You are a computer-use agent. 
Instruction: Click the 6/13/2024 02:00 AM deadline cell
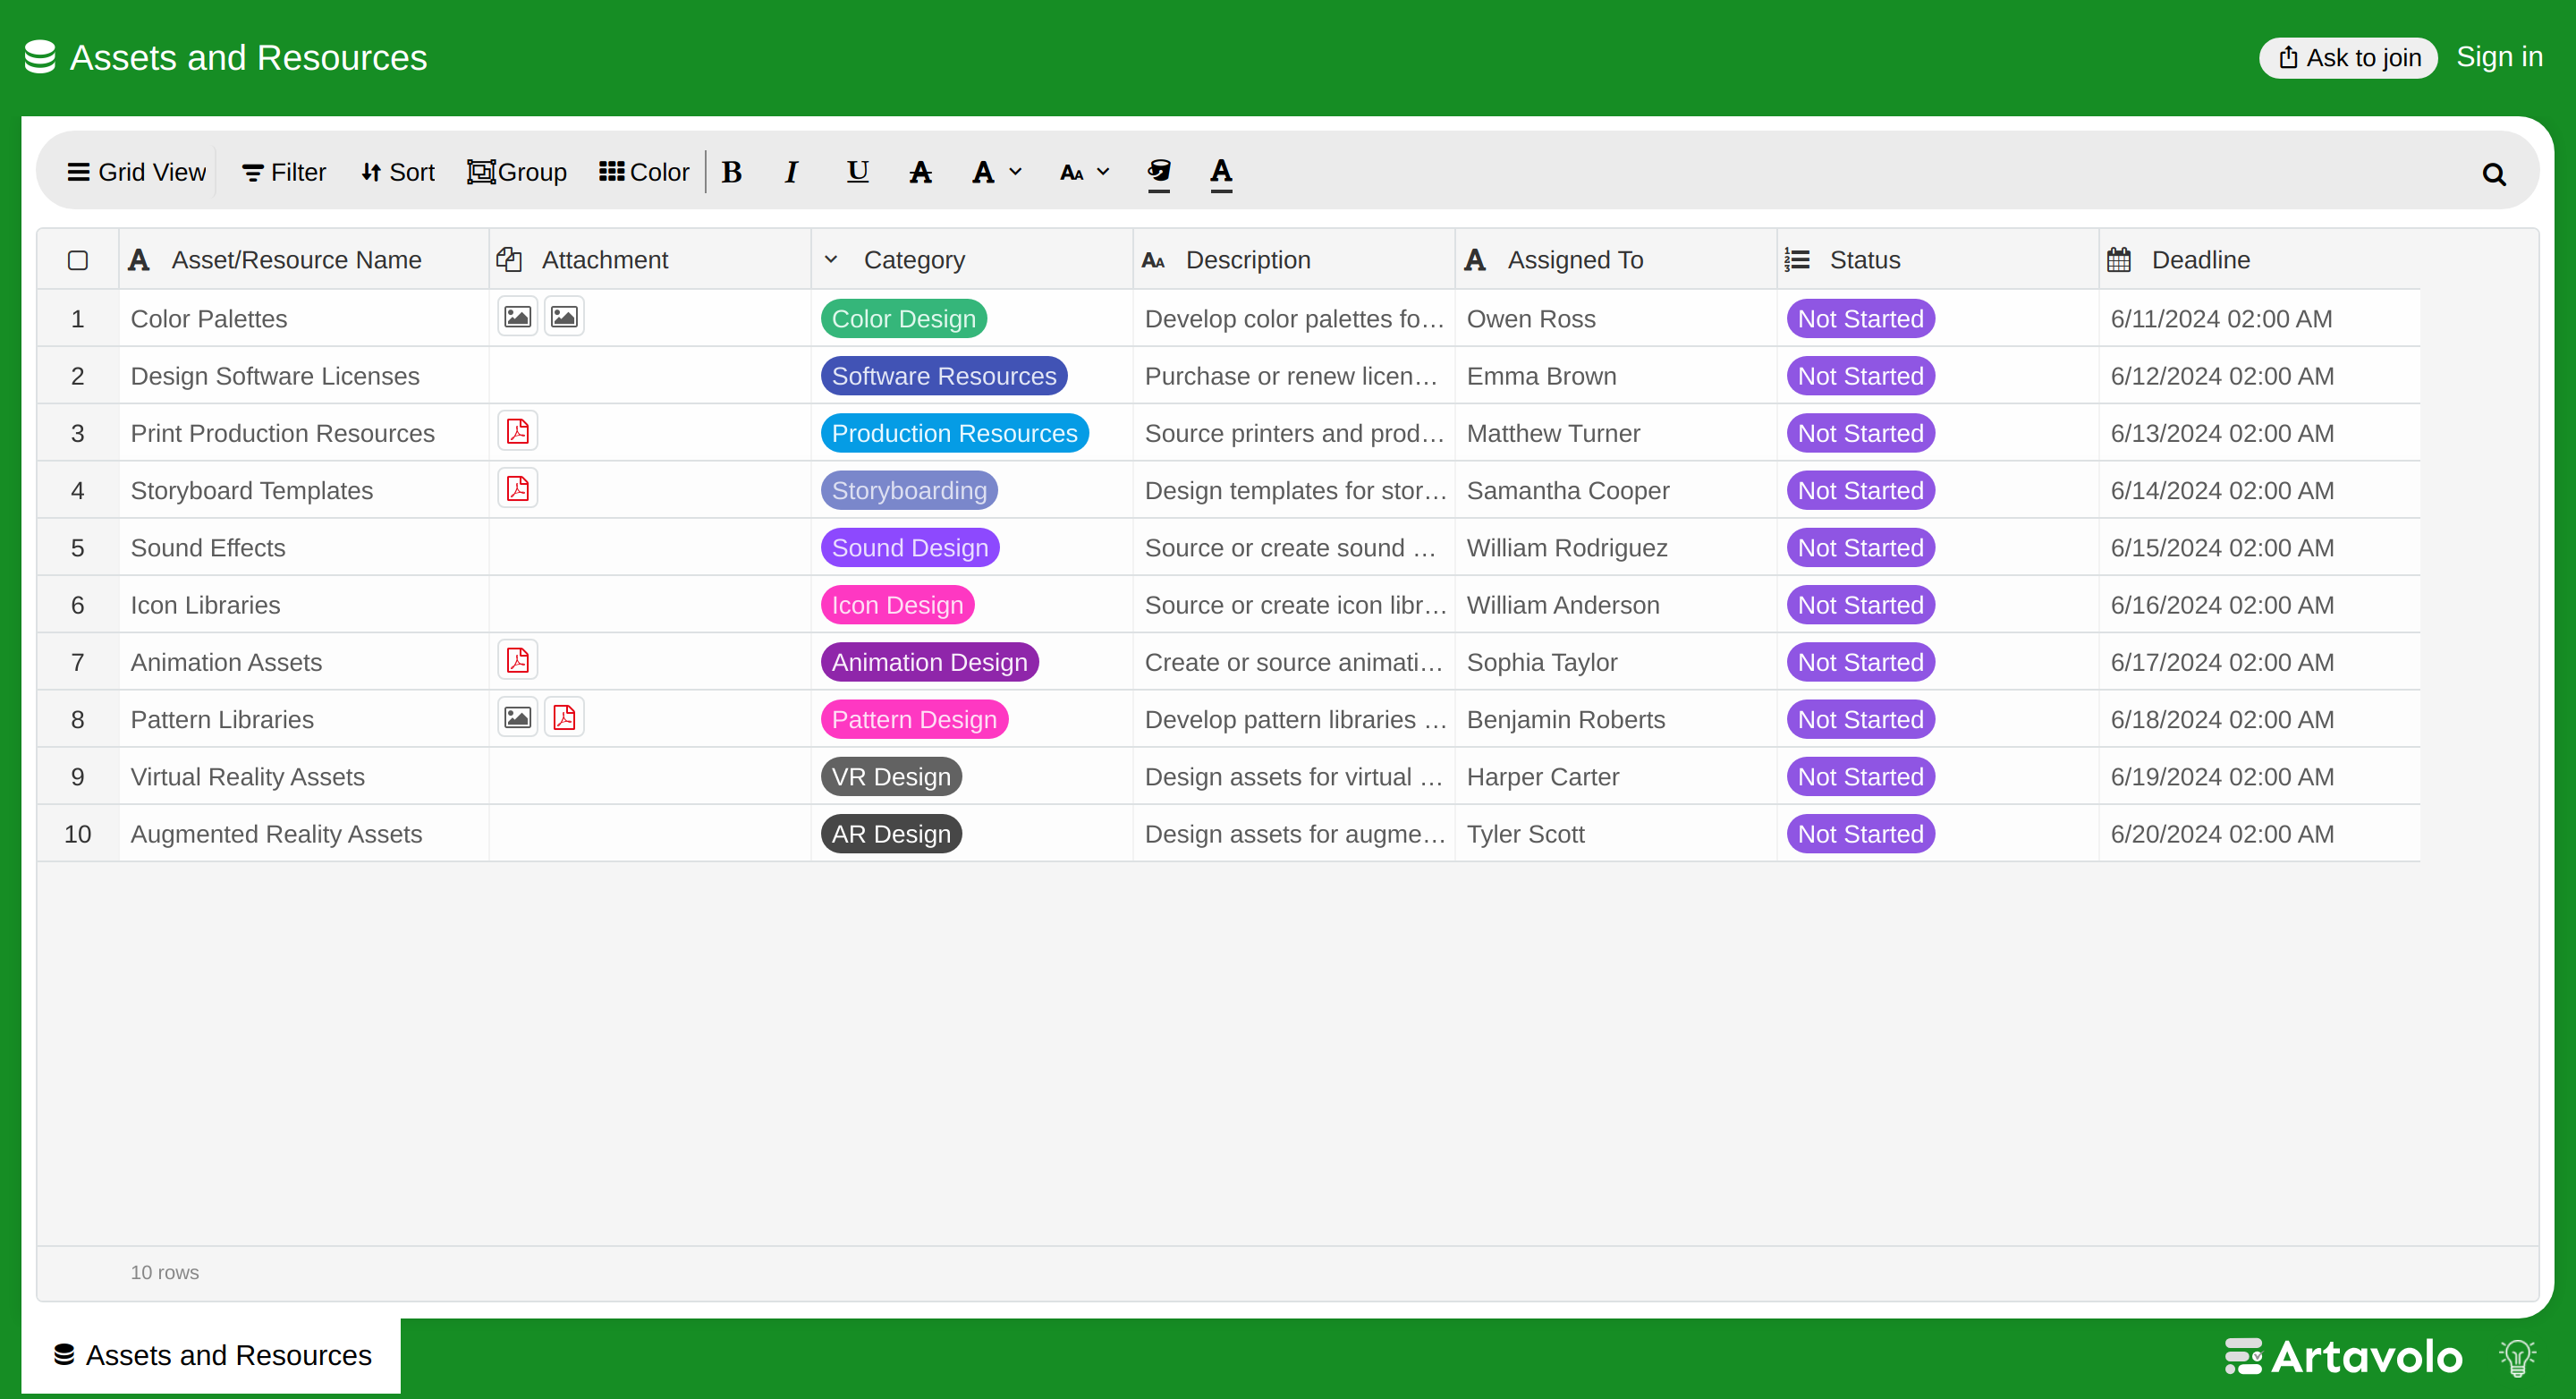click(x=2259, y=433)
